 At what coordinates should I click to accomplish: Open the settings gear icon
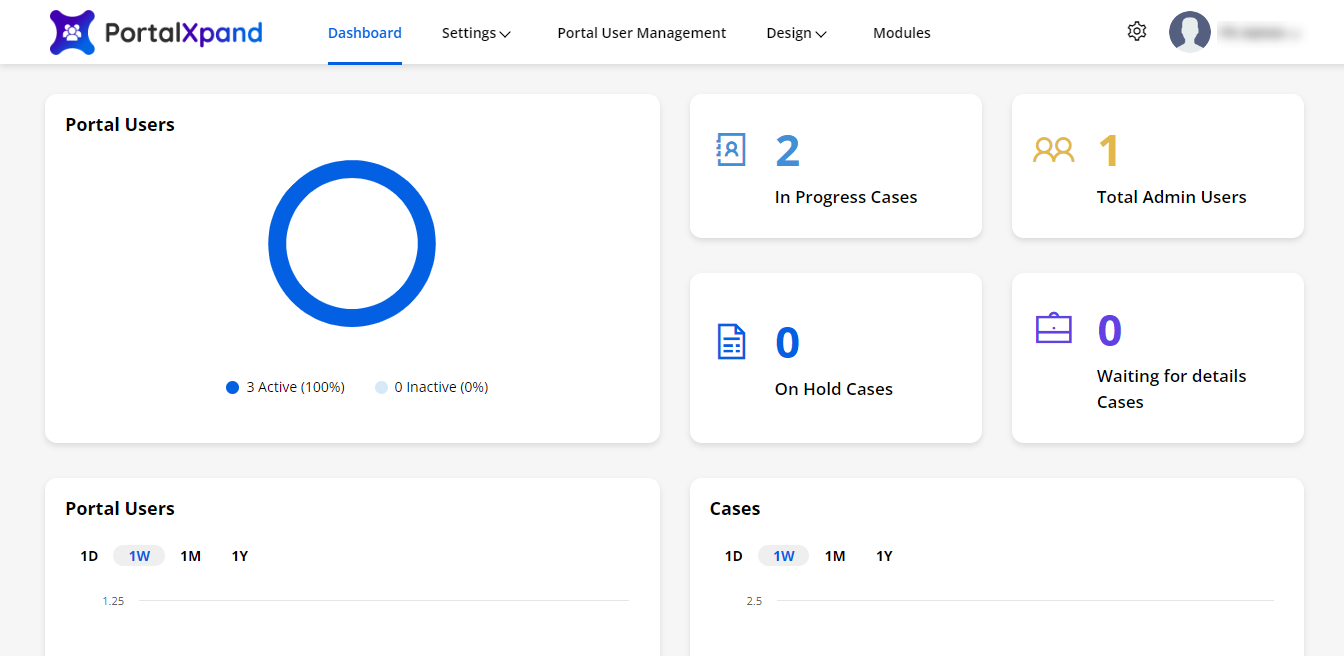[1136, 32]
